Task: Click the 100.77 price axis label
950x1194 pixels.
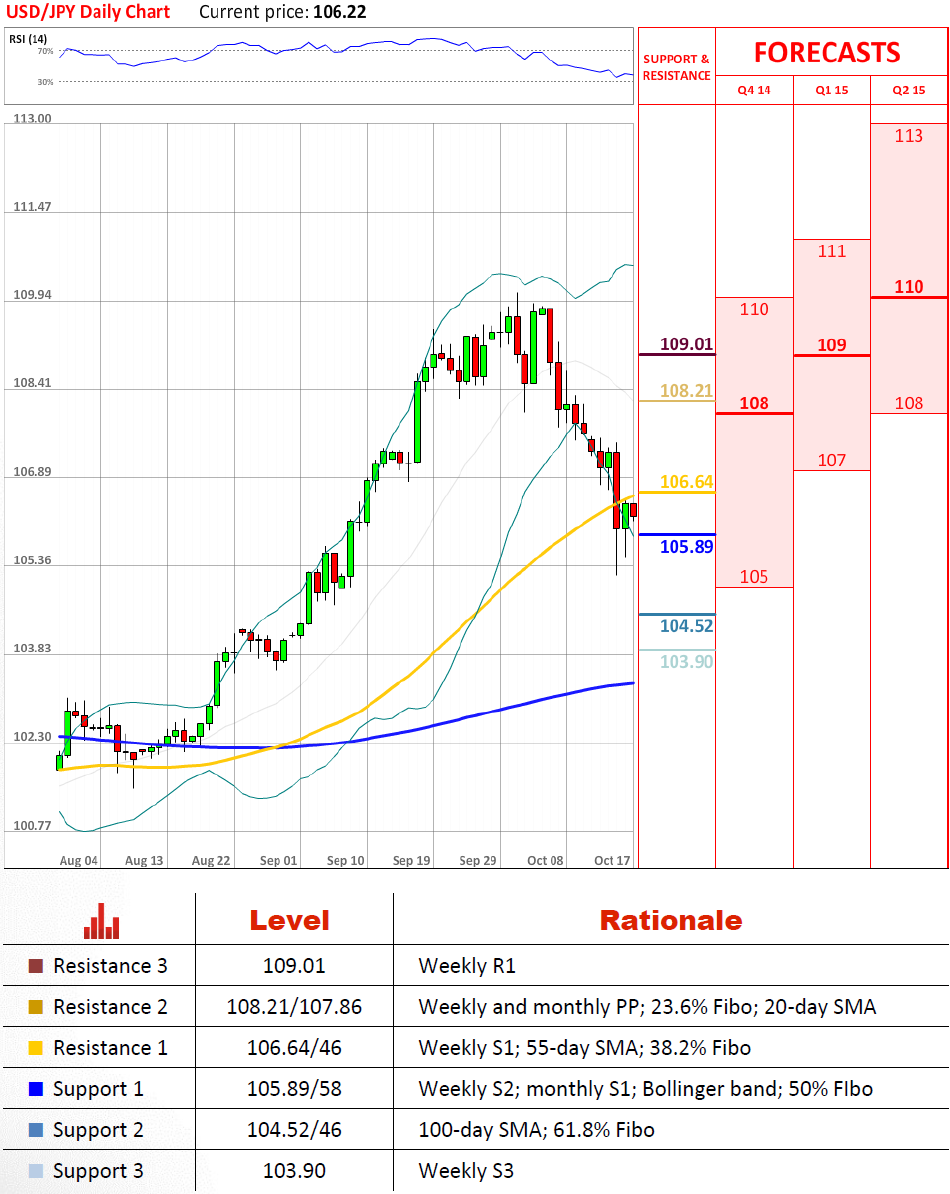Action: pyautogui.click(x=32, y=825)
